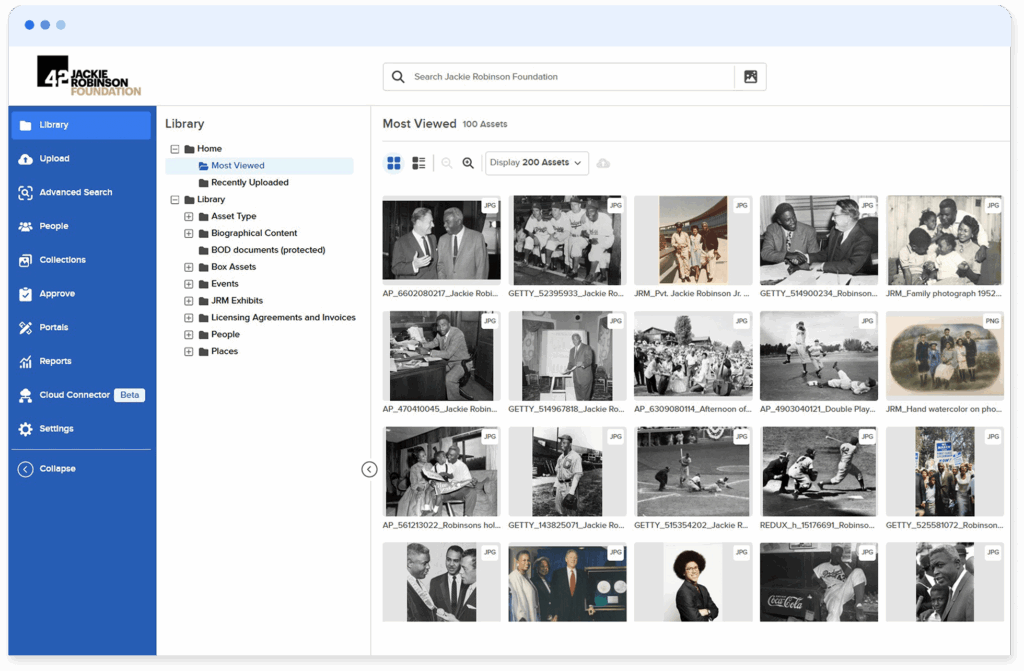Image resolution: width=1024 pixels, height=671 pixels.
Task: Open thumbnail AP_6309080114_Afternoon of...
Action: [x=693, y=356]
